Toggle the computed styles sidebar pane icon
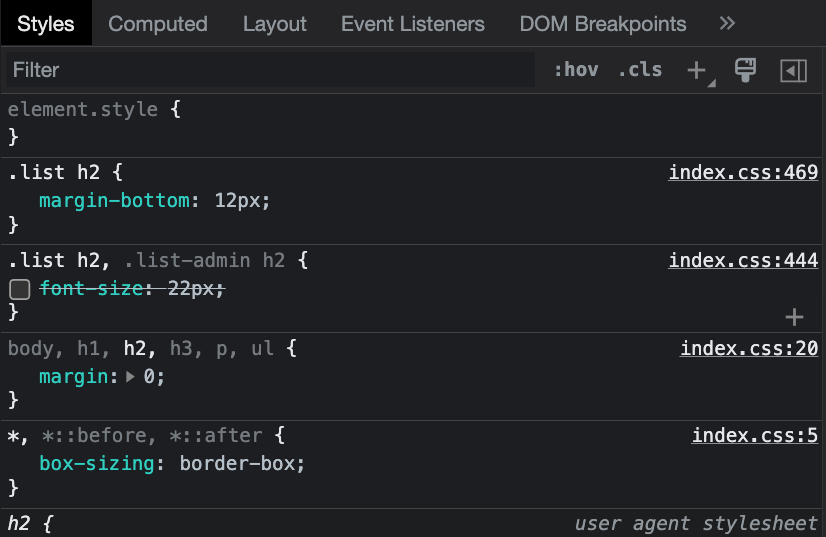826x537 pixels. pyautogui.click(x=793, y=70)
